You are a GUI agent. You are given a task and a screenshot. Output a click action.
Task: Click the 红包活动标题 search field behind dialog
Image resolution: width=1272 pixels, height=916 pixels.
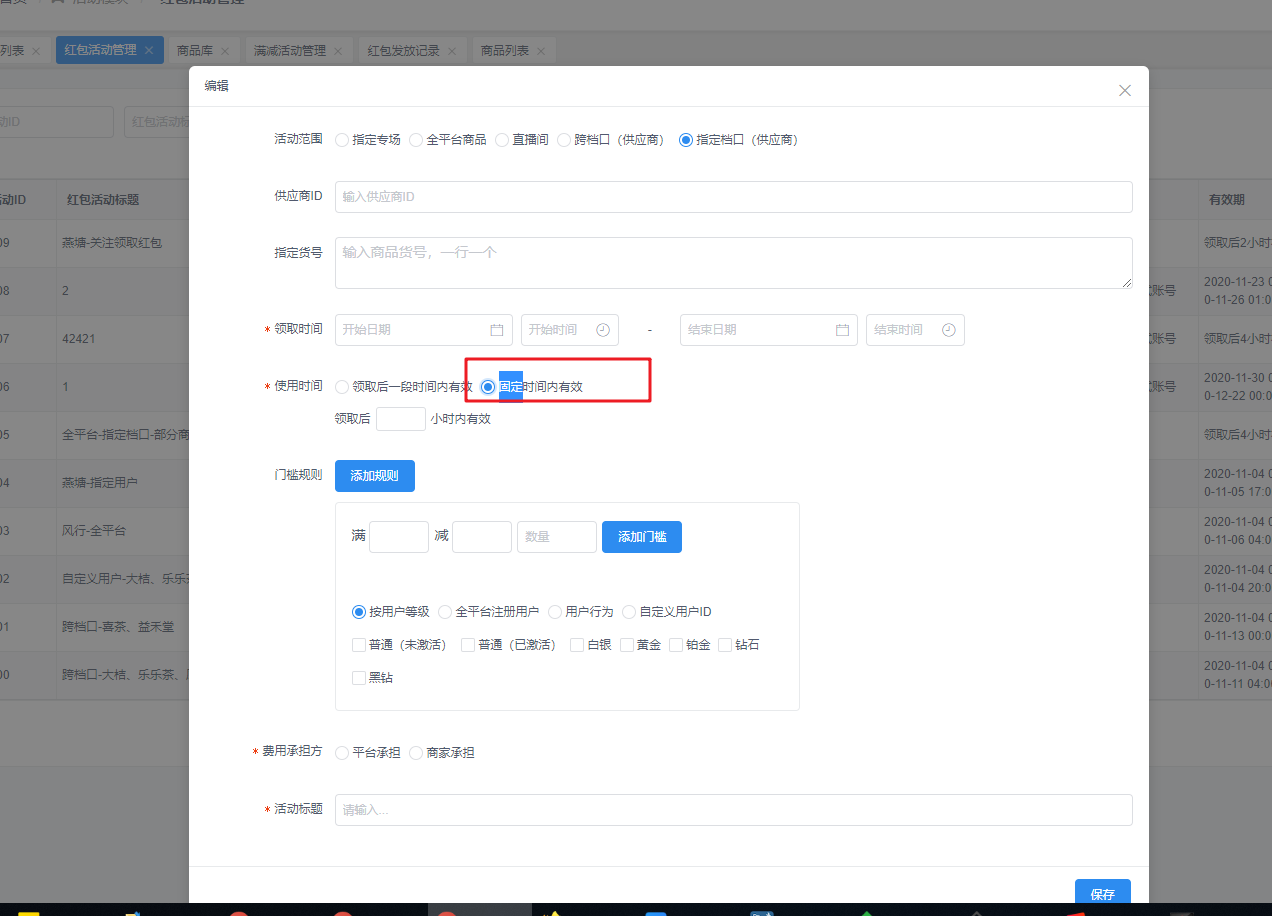point(157,122)
